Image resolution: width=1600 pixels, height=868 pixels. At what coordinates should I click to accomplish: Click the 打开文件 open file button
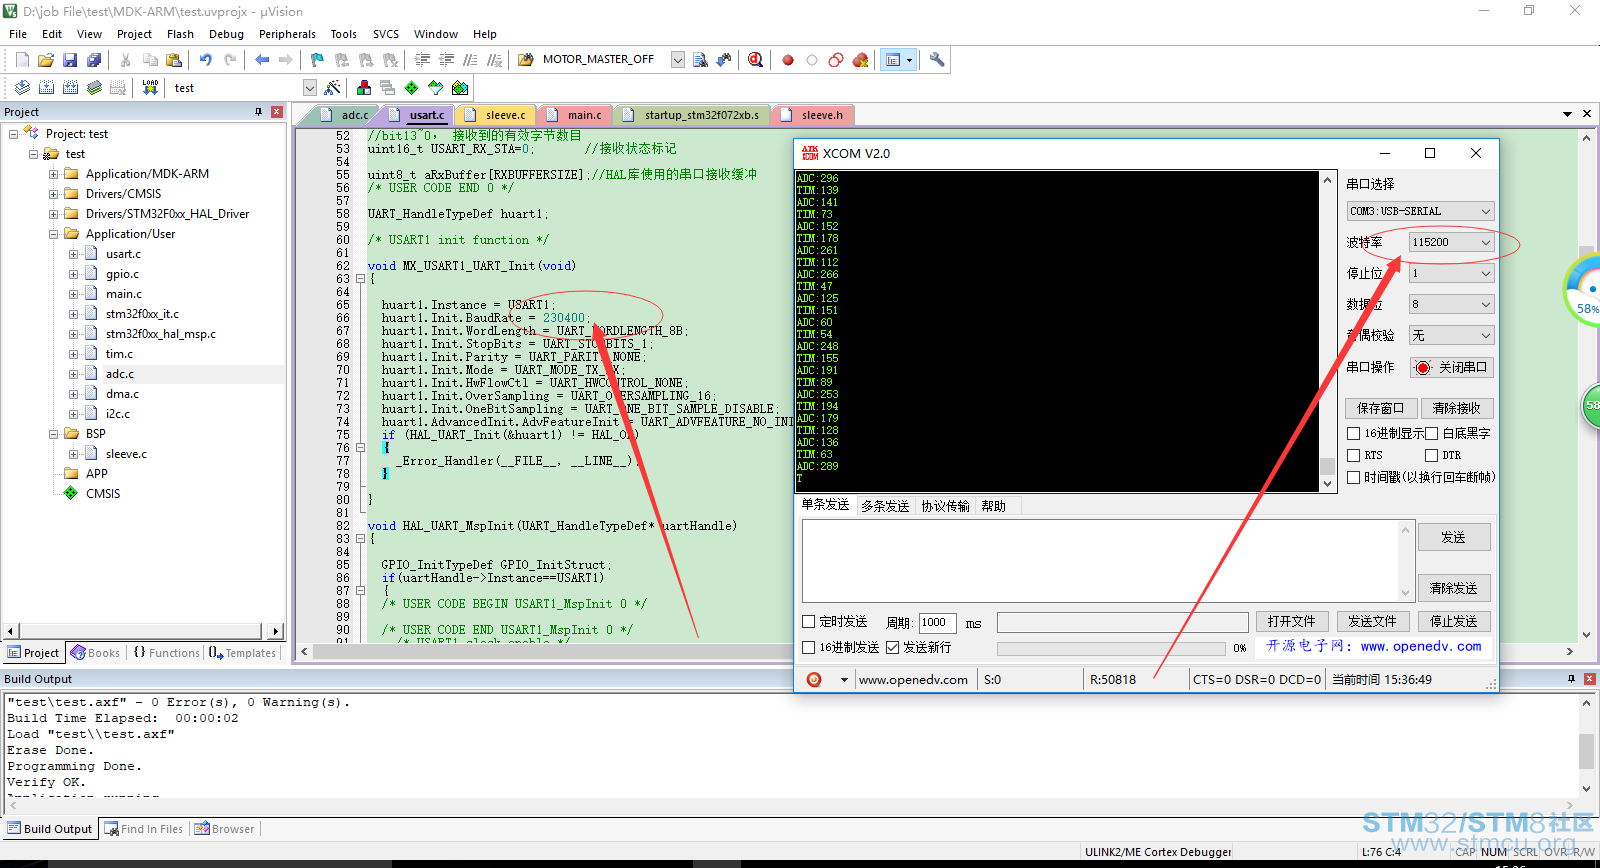click(x=1292, y=621)
